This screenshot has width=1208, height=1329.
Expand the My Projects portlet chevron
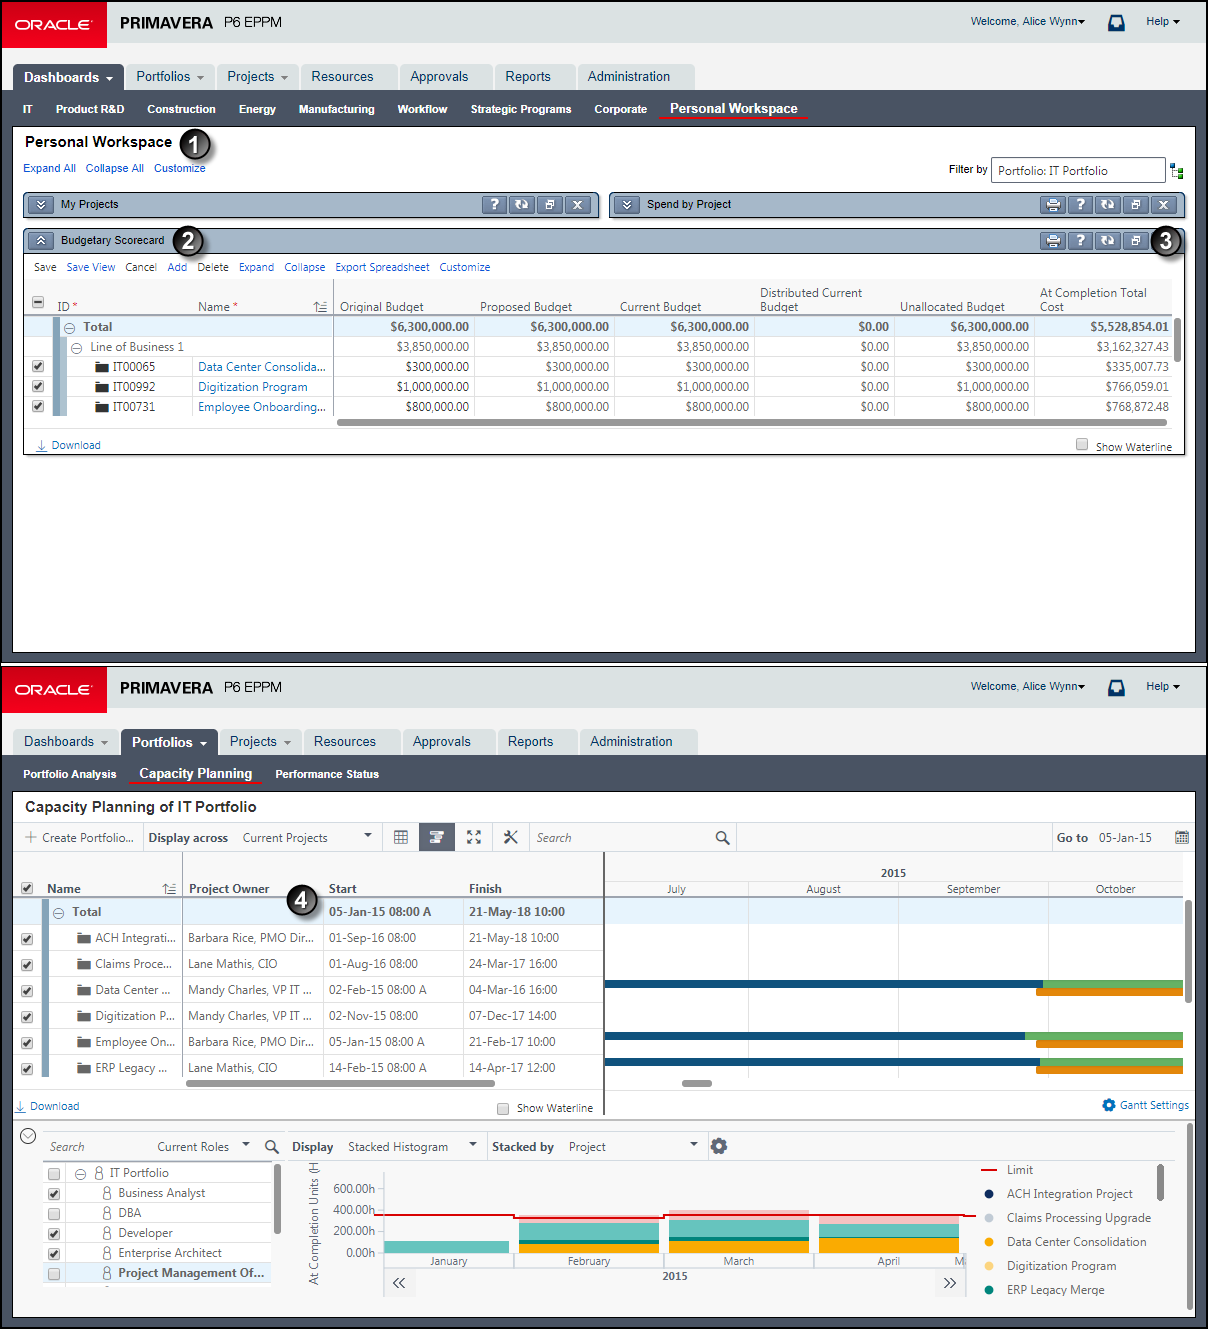40,205
